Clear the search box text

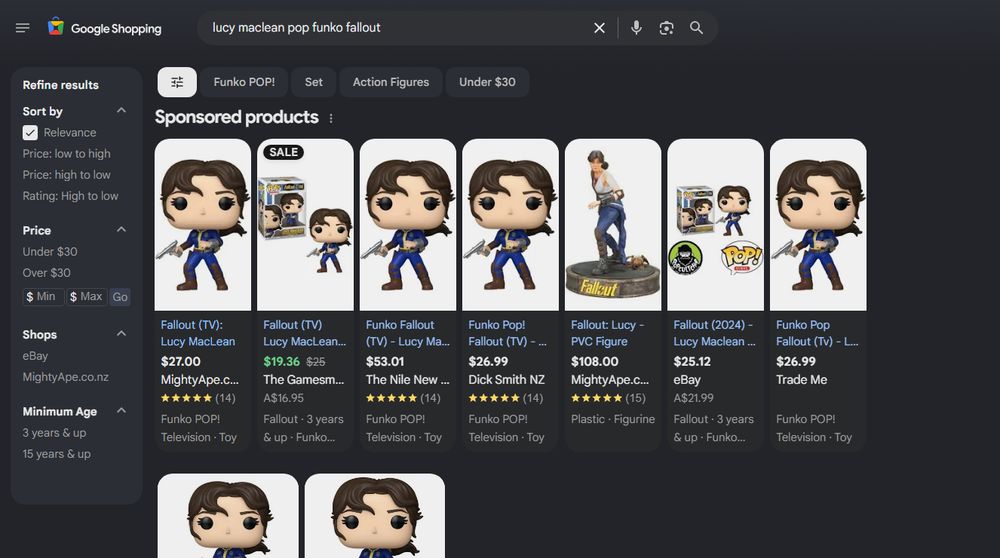pyautogui.click(x=599, y=28)
